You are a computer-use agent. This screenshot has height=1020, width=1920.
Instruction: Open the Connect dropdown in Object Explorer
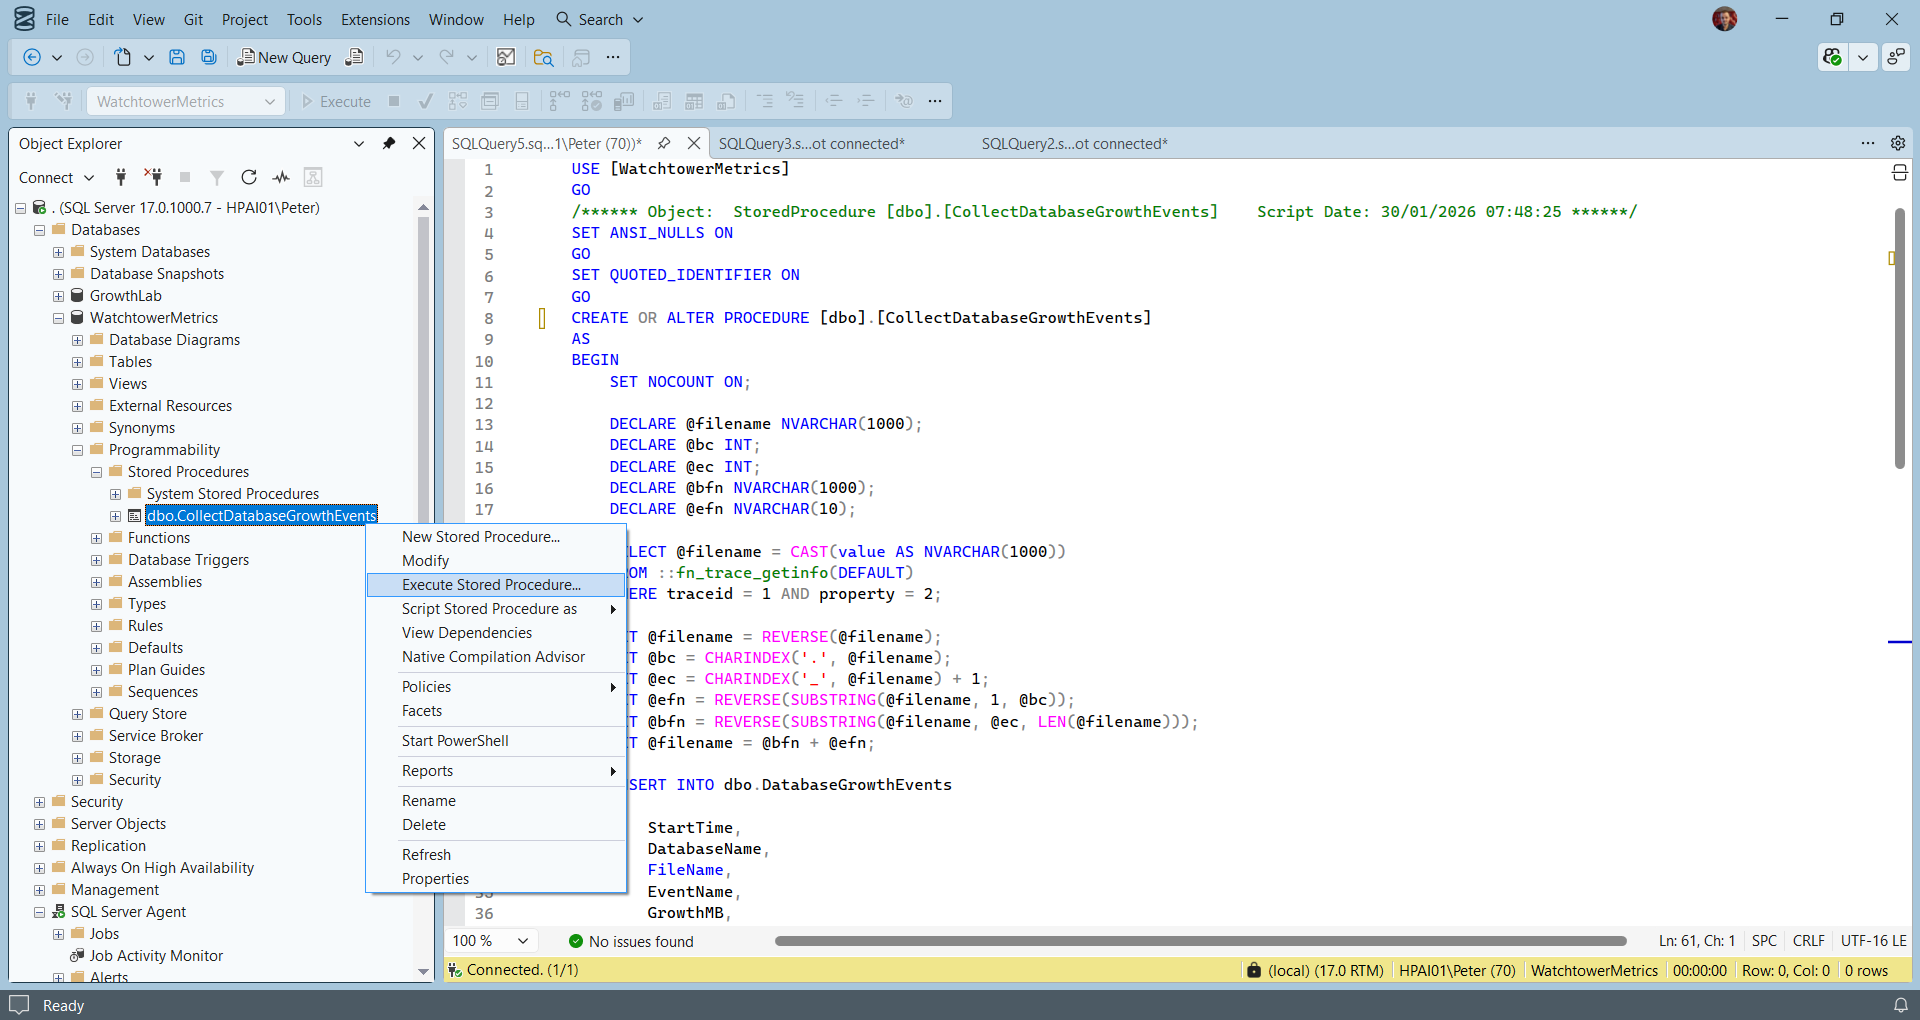(x=56, y=178)
